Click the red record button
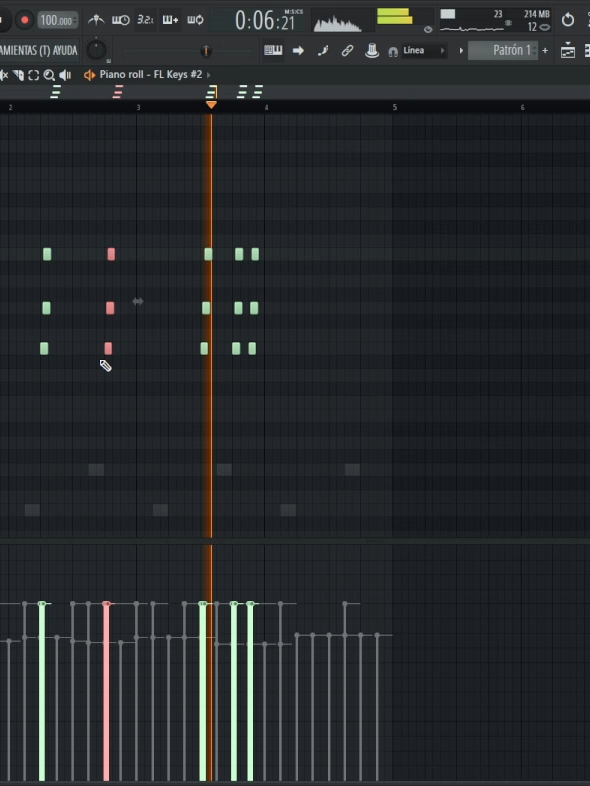 pos(24,20)
